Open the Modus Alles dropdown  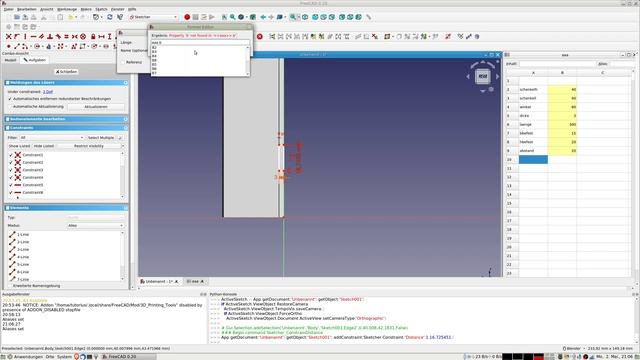[95, 225]
